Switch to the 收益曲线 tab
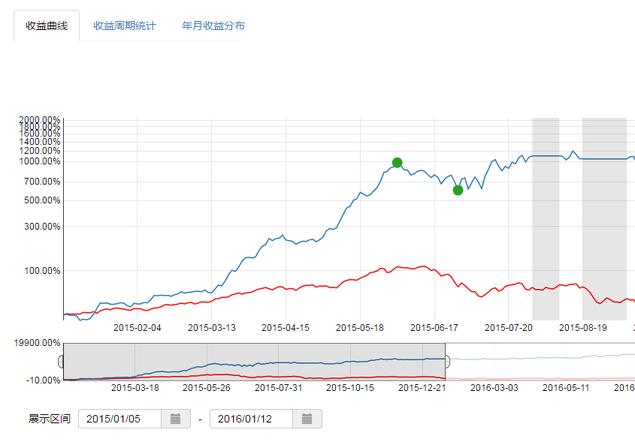635x448 pixels. [x=46, y=25]
